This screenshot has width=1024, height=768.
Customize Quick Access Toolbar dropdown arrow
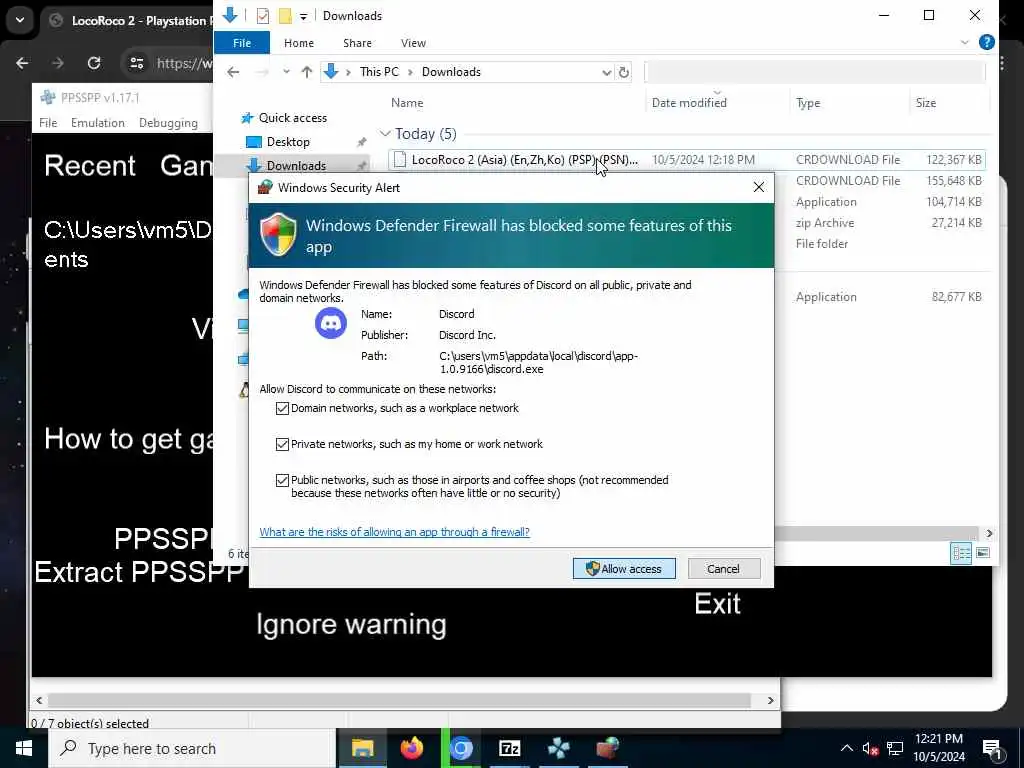304,16
